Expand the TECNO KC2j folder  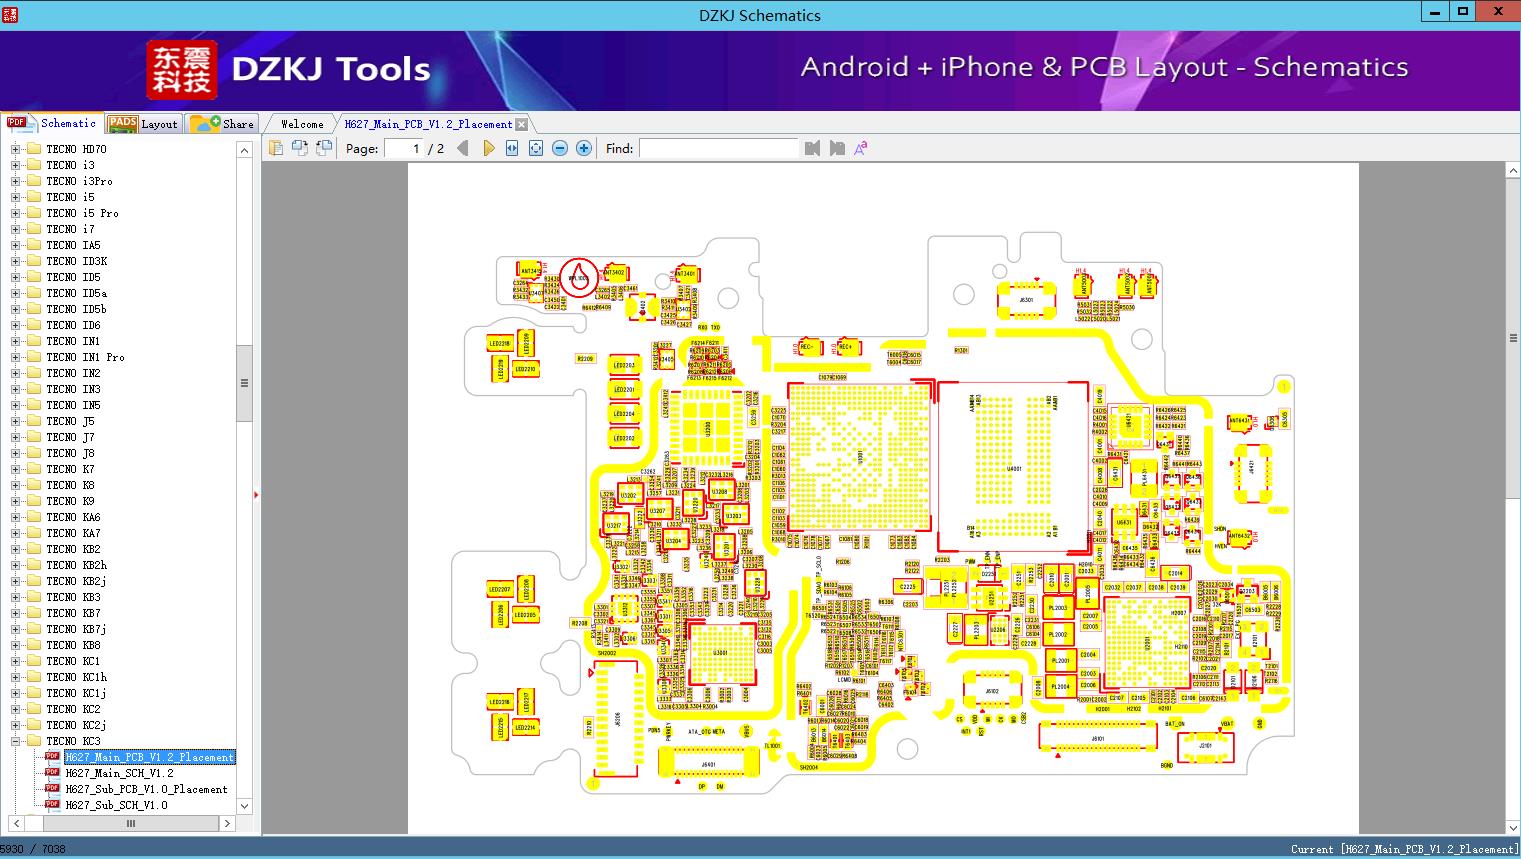(15, 725)
